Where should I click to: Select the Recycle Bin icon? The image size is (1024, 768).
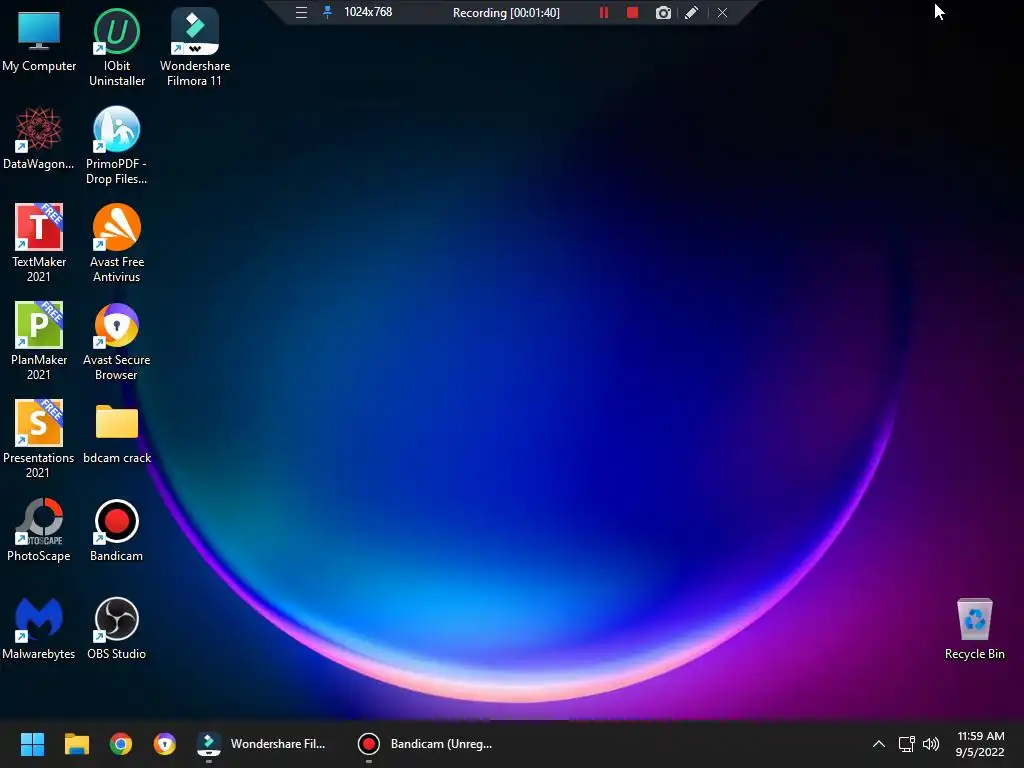pos(974,628)
